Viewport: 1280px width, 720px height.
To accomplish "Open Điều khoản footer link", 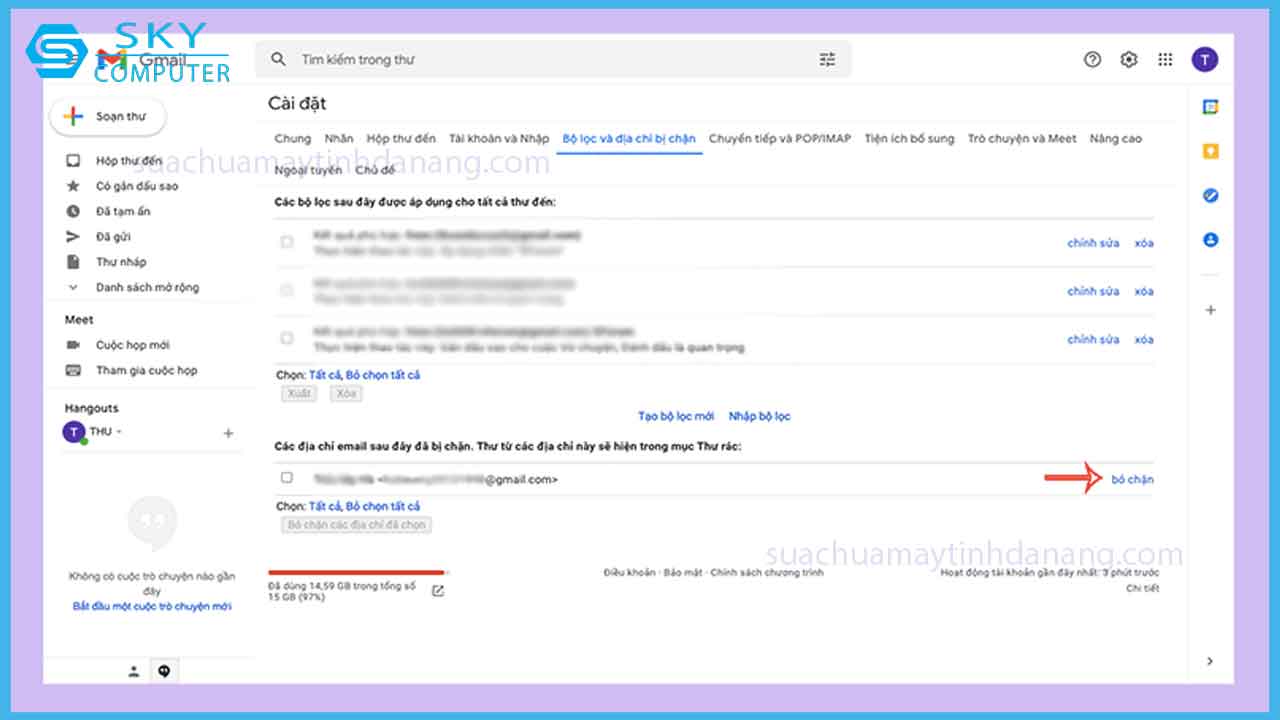I will [x=629, y=573].
